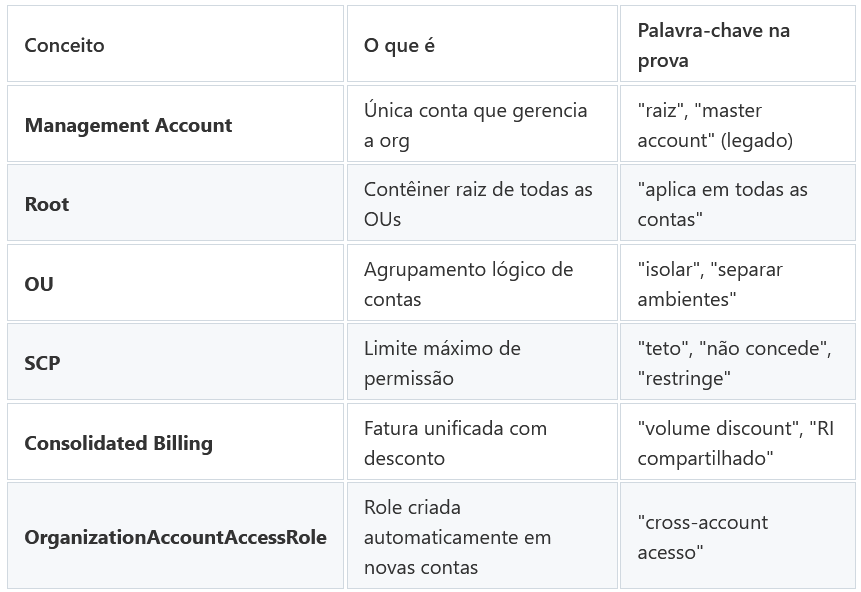Image resolution: width=861 pixels, height=592 pixels.
Task: Click 'teto, não concede, restringe' cell
Action: [737, 362]
